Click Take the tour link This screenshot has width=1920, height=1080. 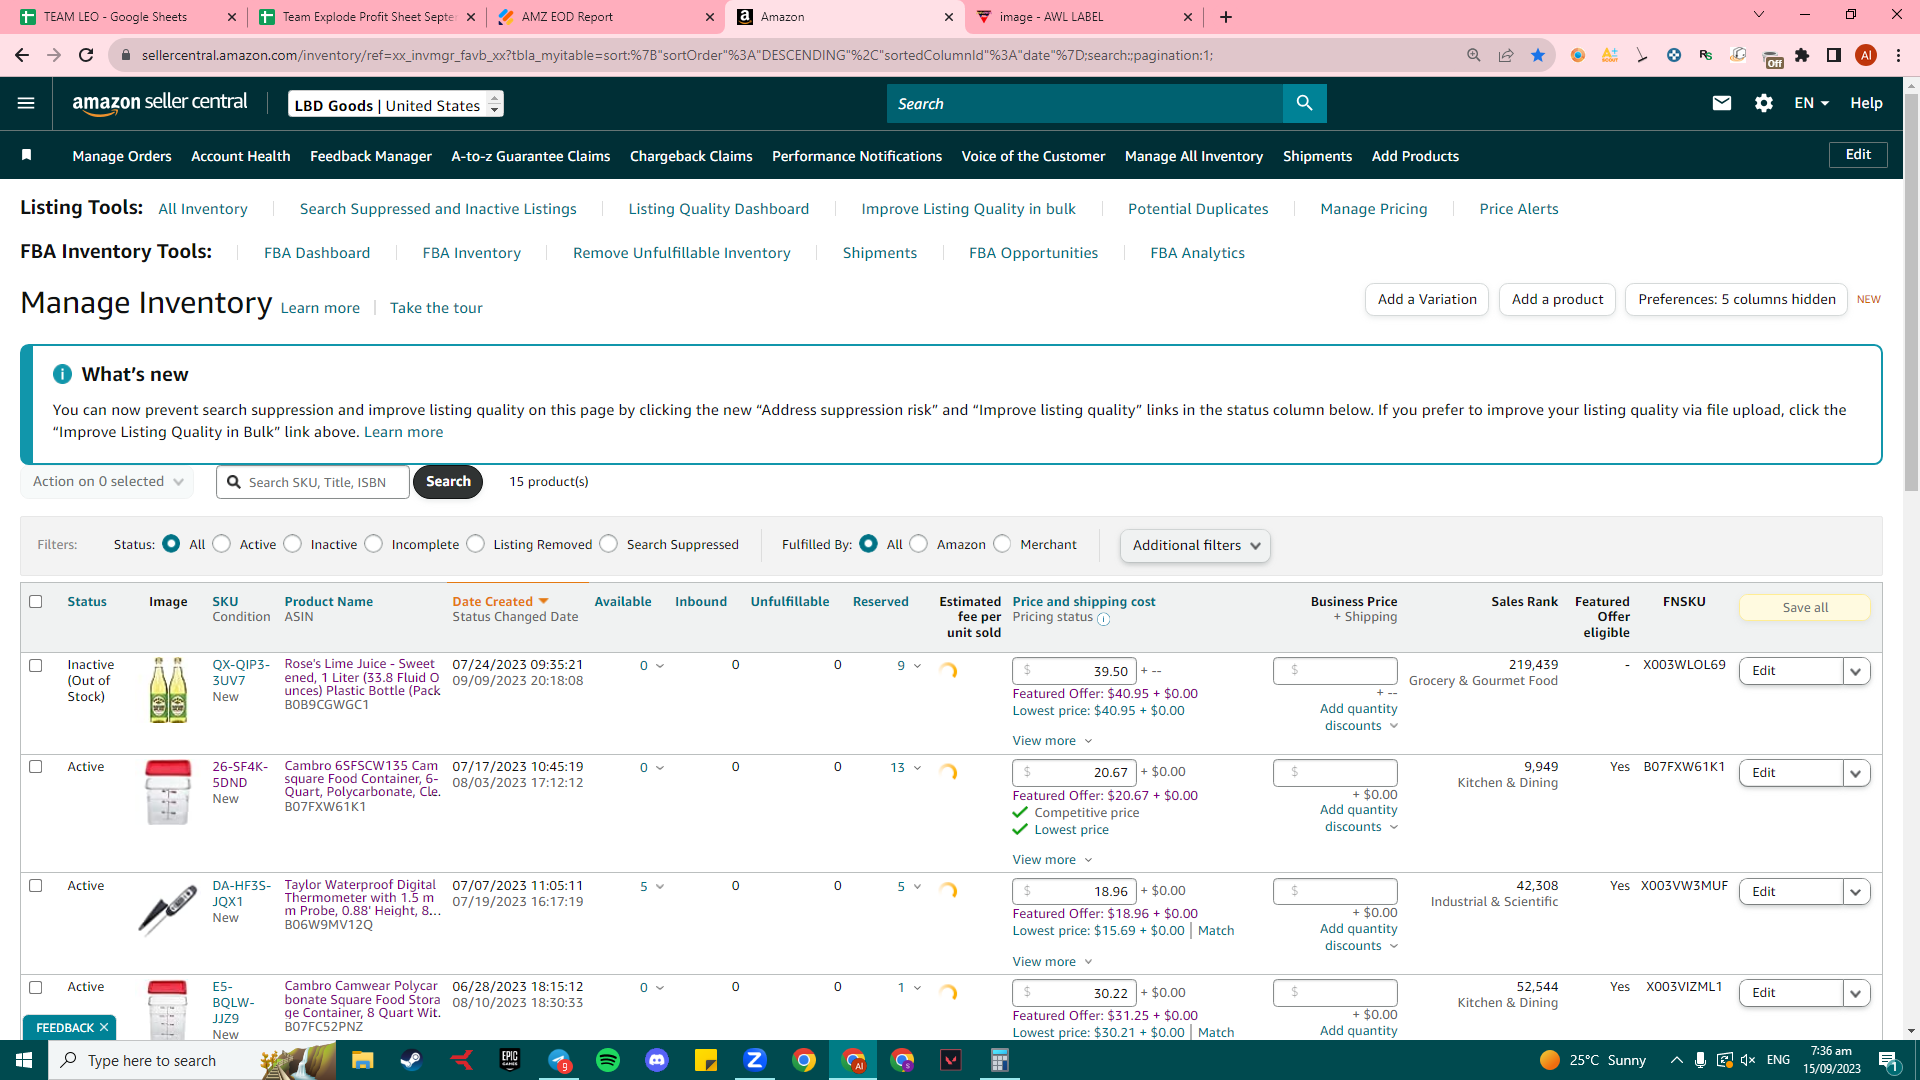[436, 308]
